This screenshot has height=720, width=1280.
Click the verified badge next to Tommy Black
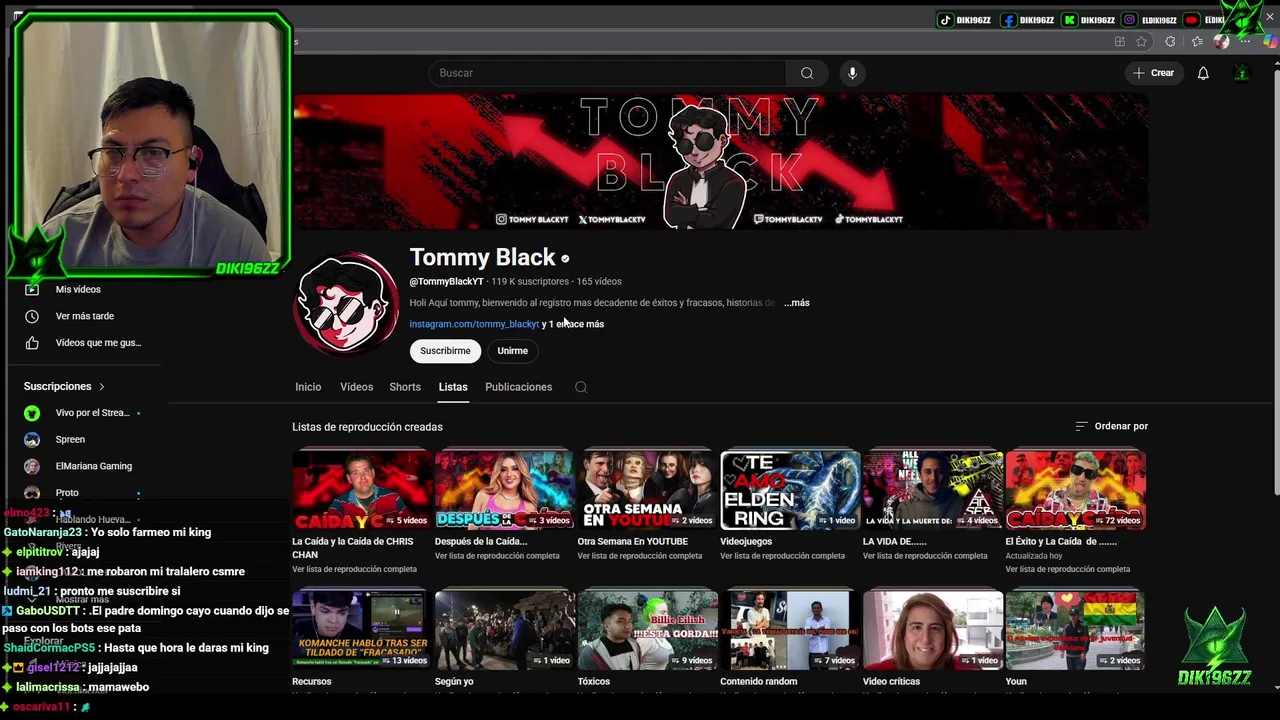coord(565,259)
